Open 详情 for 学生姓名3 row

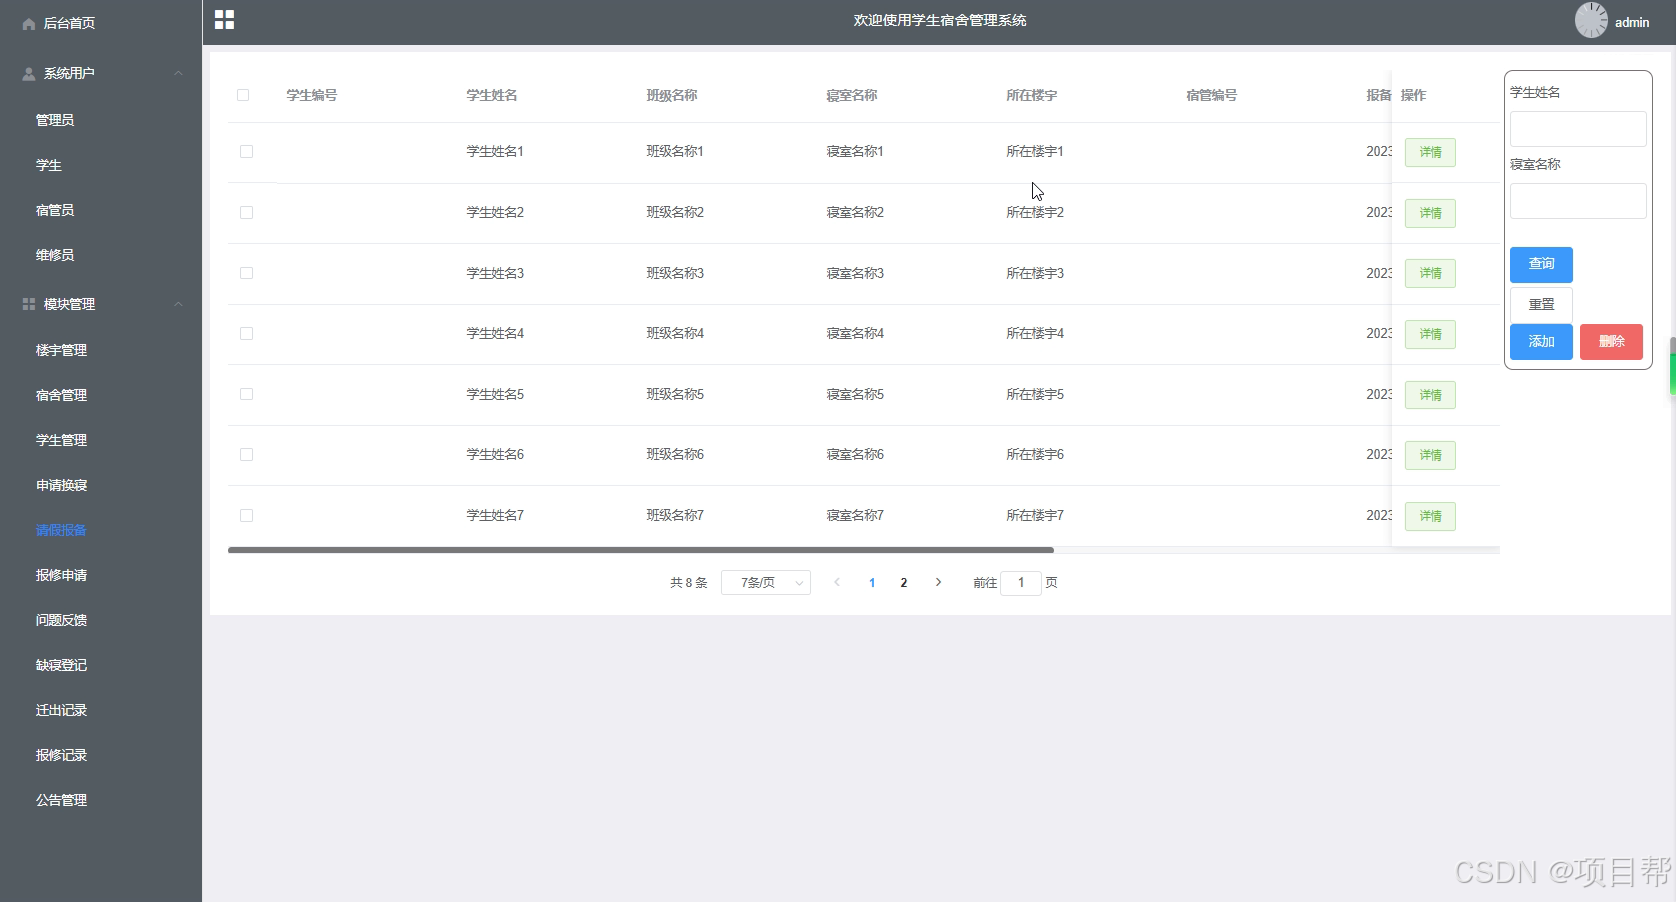[x=1430, y=273]
